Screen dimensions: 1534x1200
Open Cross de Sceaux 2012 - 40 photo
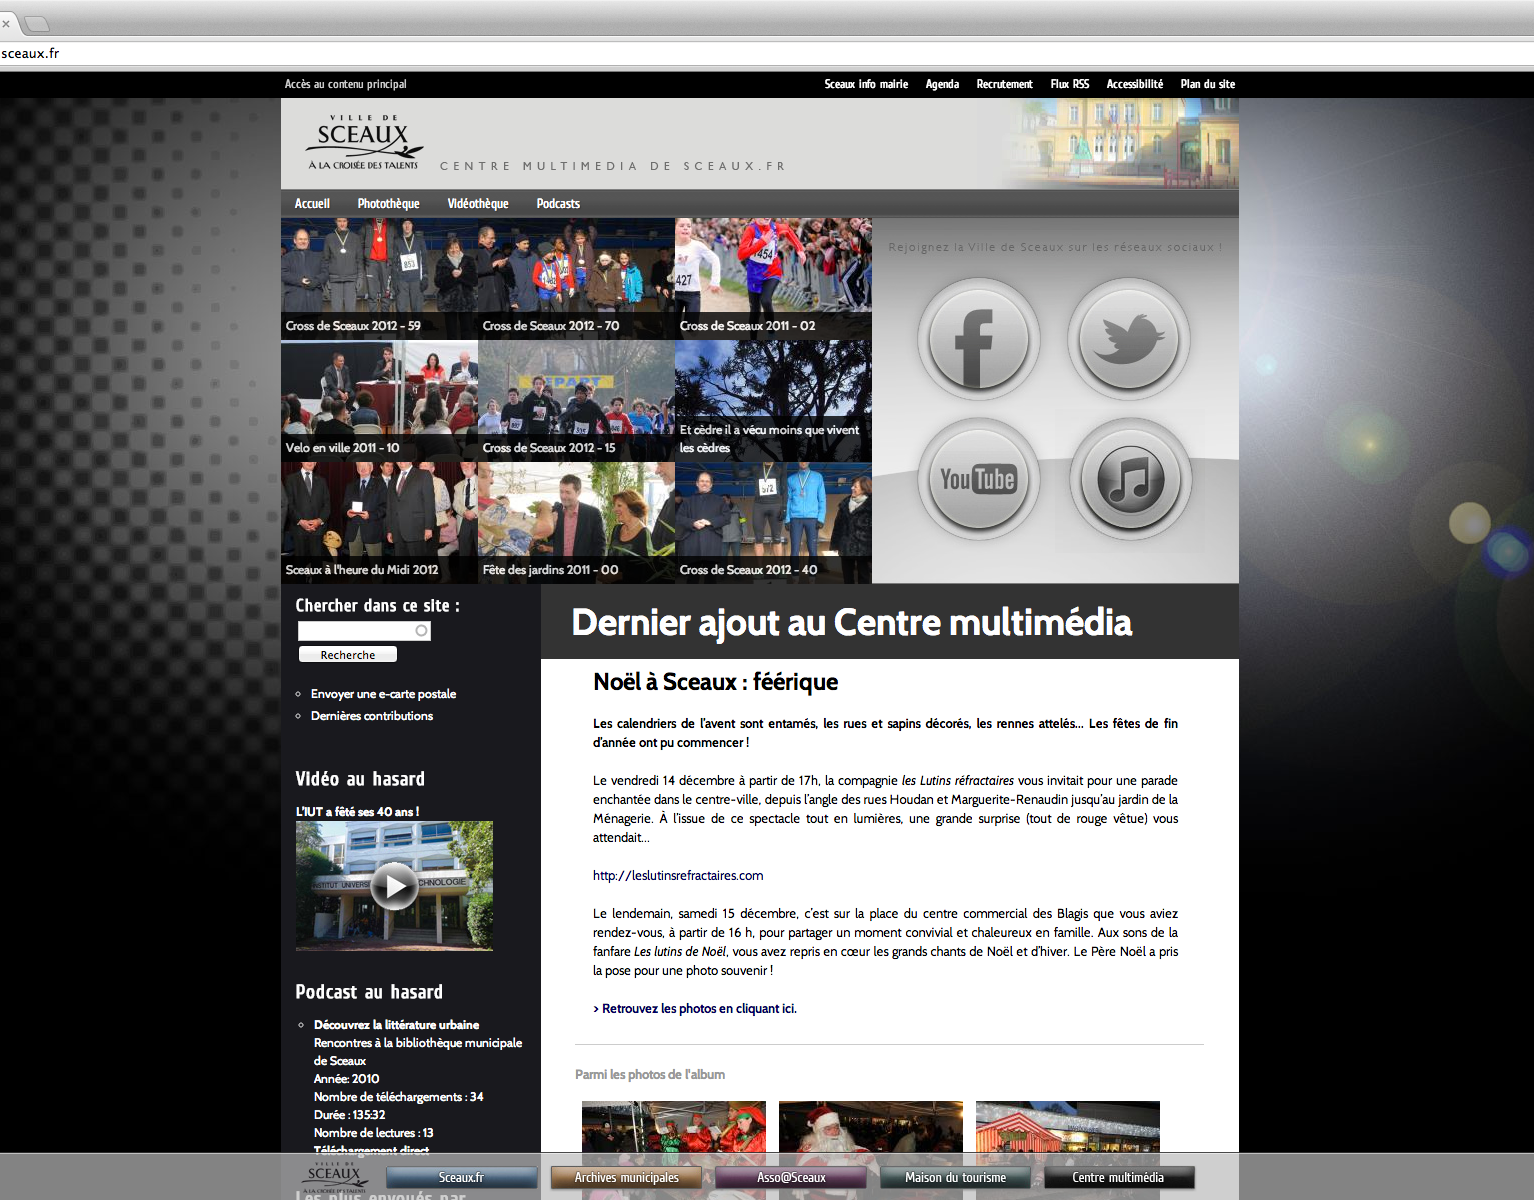pos(773,522)
